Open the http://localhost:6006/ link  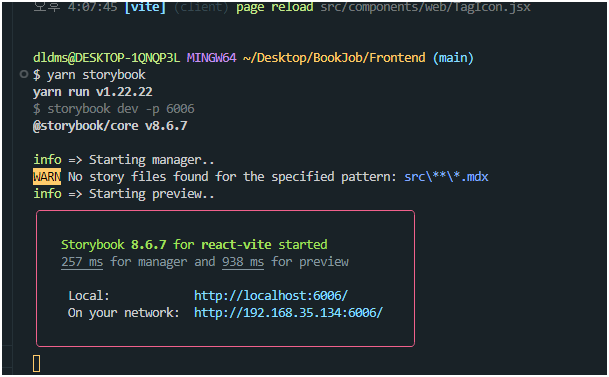271,296
